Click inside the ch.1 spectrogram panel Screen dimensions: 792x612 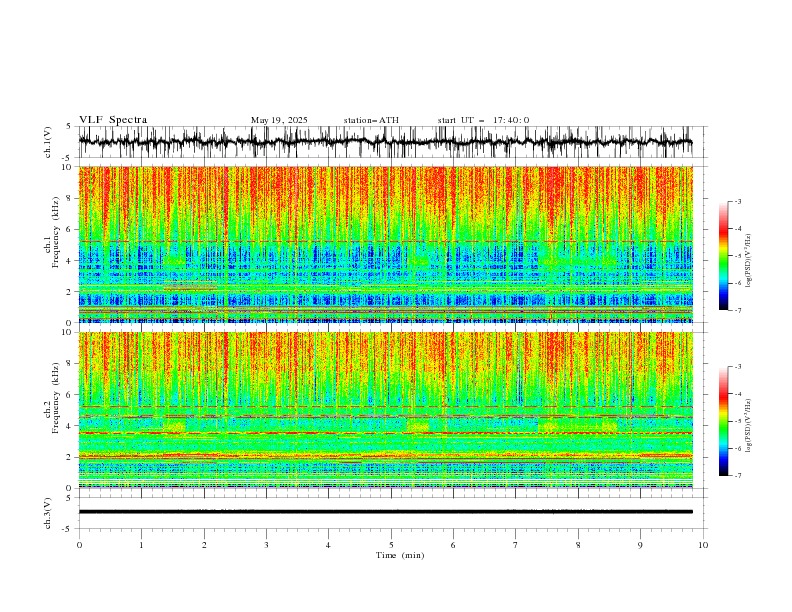click(x=385, y=244)
